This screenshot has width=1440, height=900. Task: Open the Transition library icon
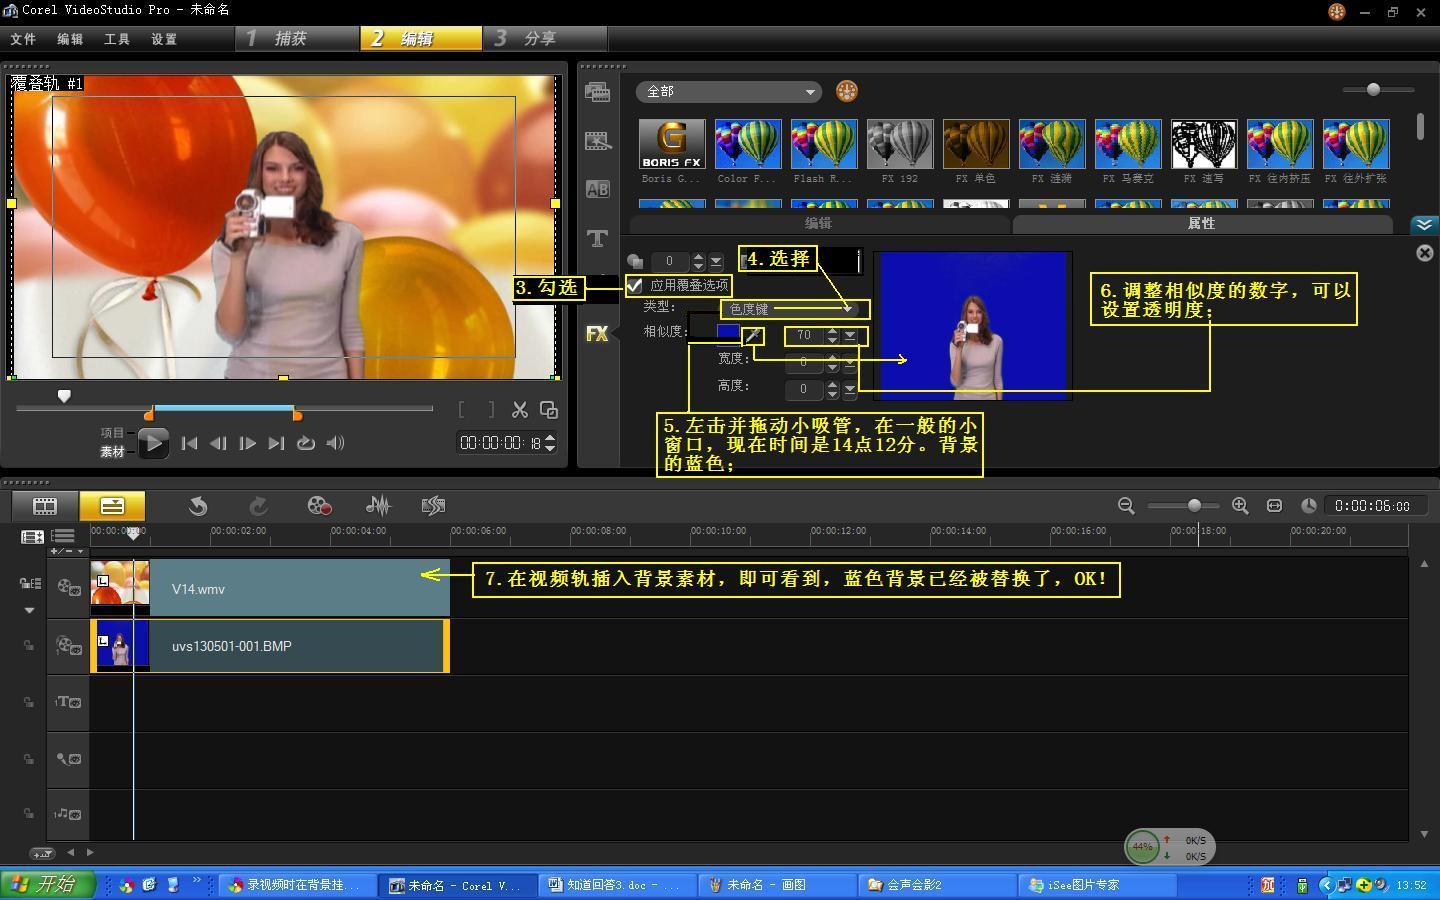(x=598, y=141)
